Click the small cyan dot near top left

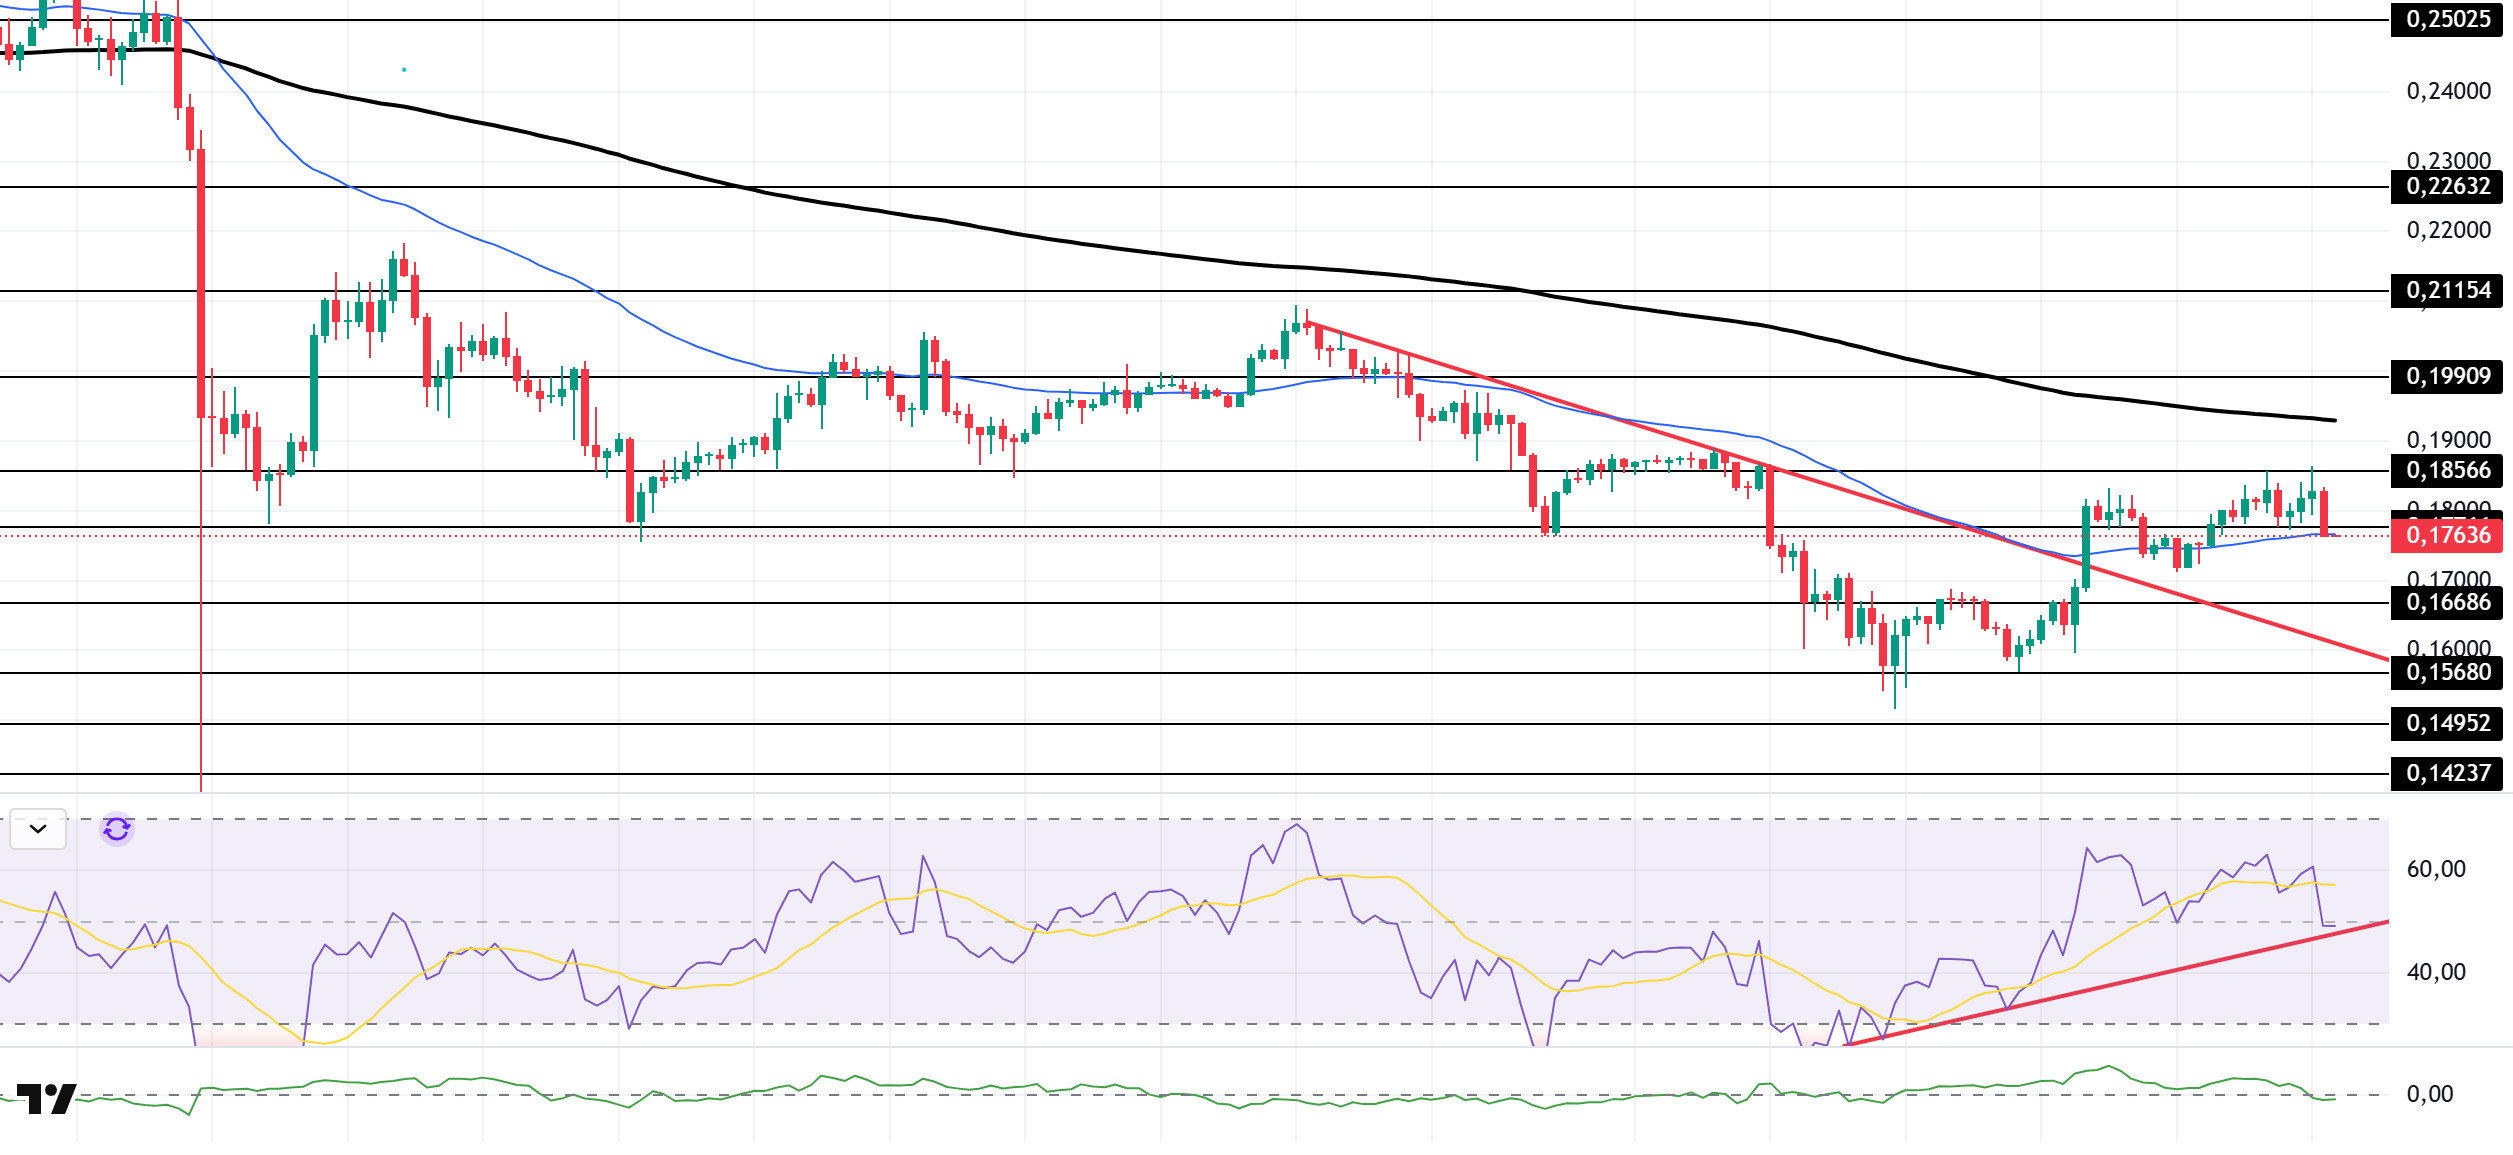(404, 70)
